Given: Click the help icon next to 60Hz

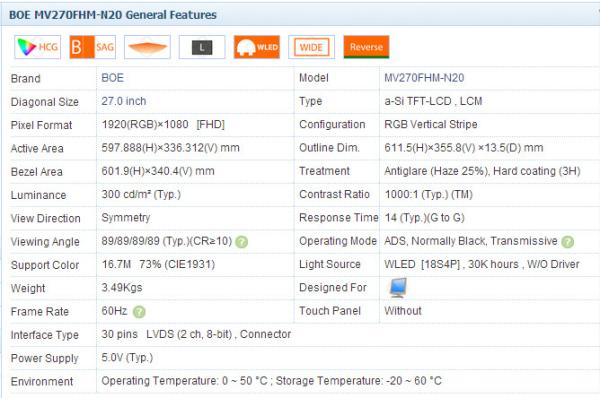Looking at the screenshot, I should (x=139, y=312).
